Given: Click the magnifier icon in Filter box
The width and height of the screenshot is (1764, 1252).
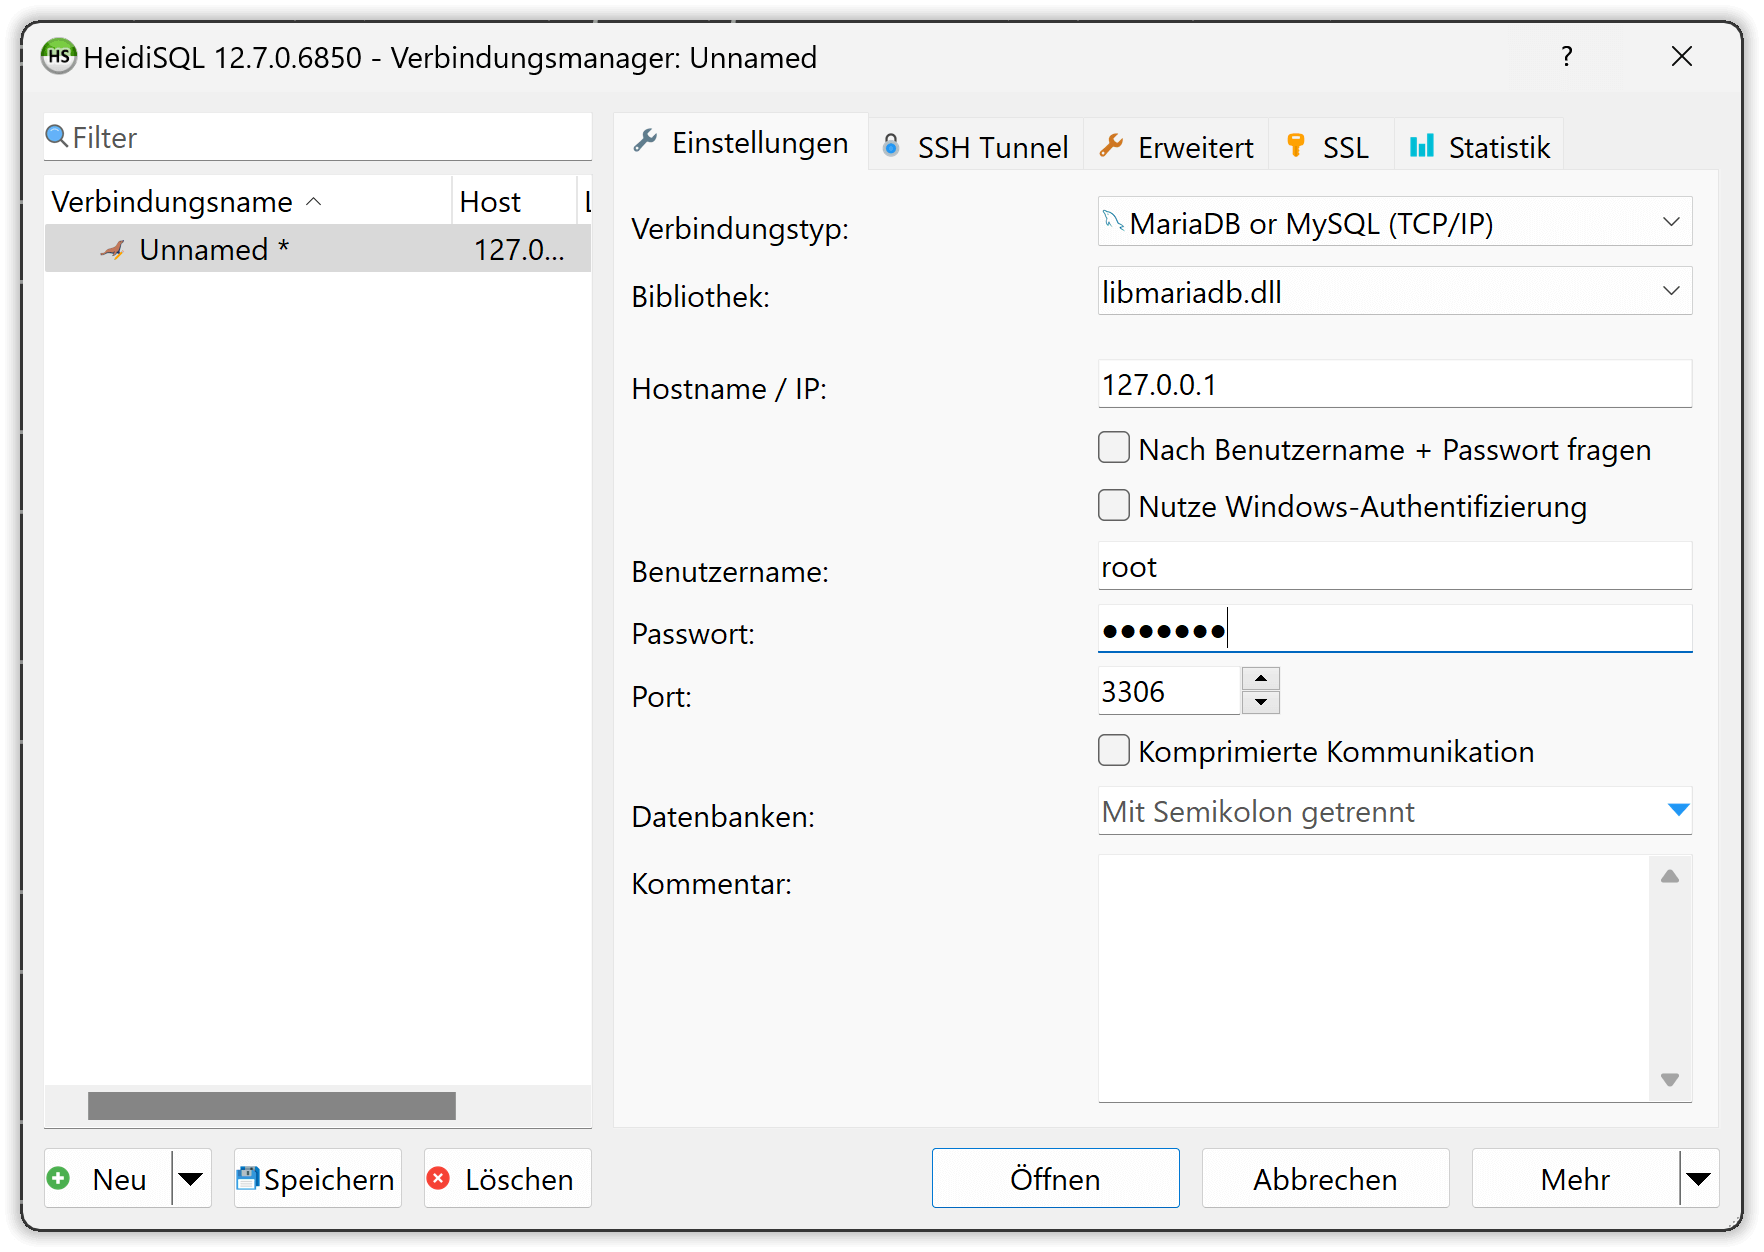Looking at the screenshot, I should coord(57,136).
